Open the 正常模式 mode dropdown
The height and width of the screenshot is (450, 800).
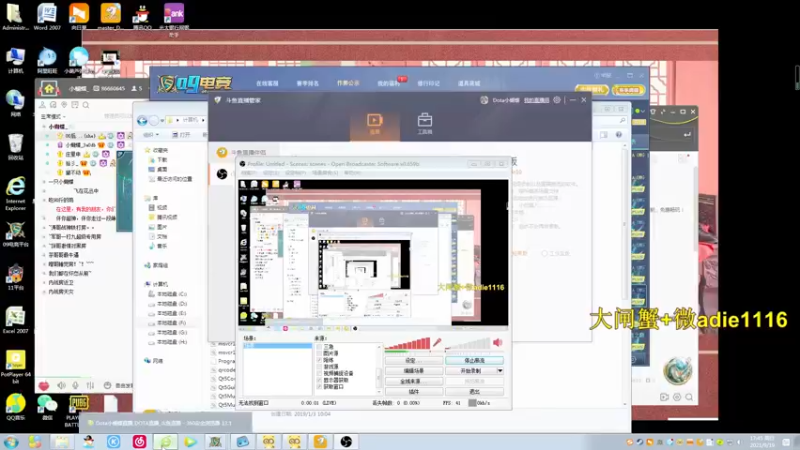(54, 116)
